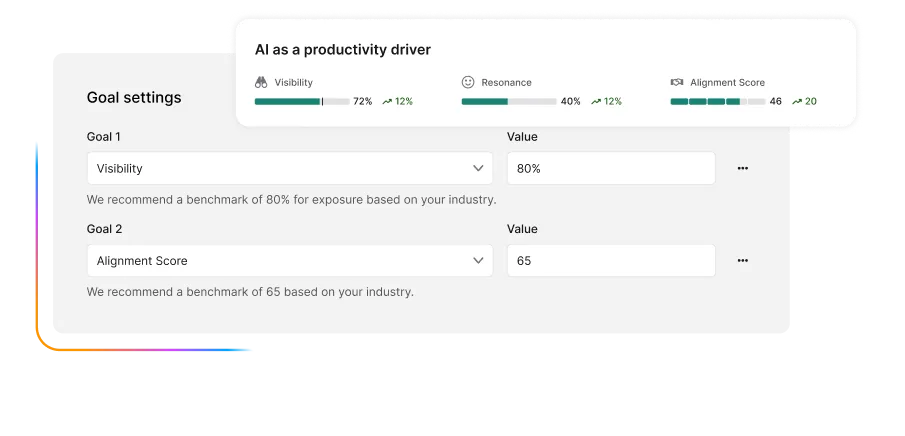Viewport: 905px width, 436px height.
Task: Click the Goal 1 value field showing 80%
Action: point(610,169)
